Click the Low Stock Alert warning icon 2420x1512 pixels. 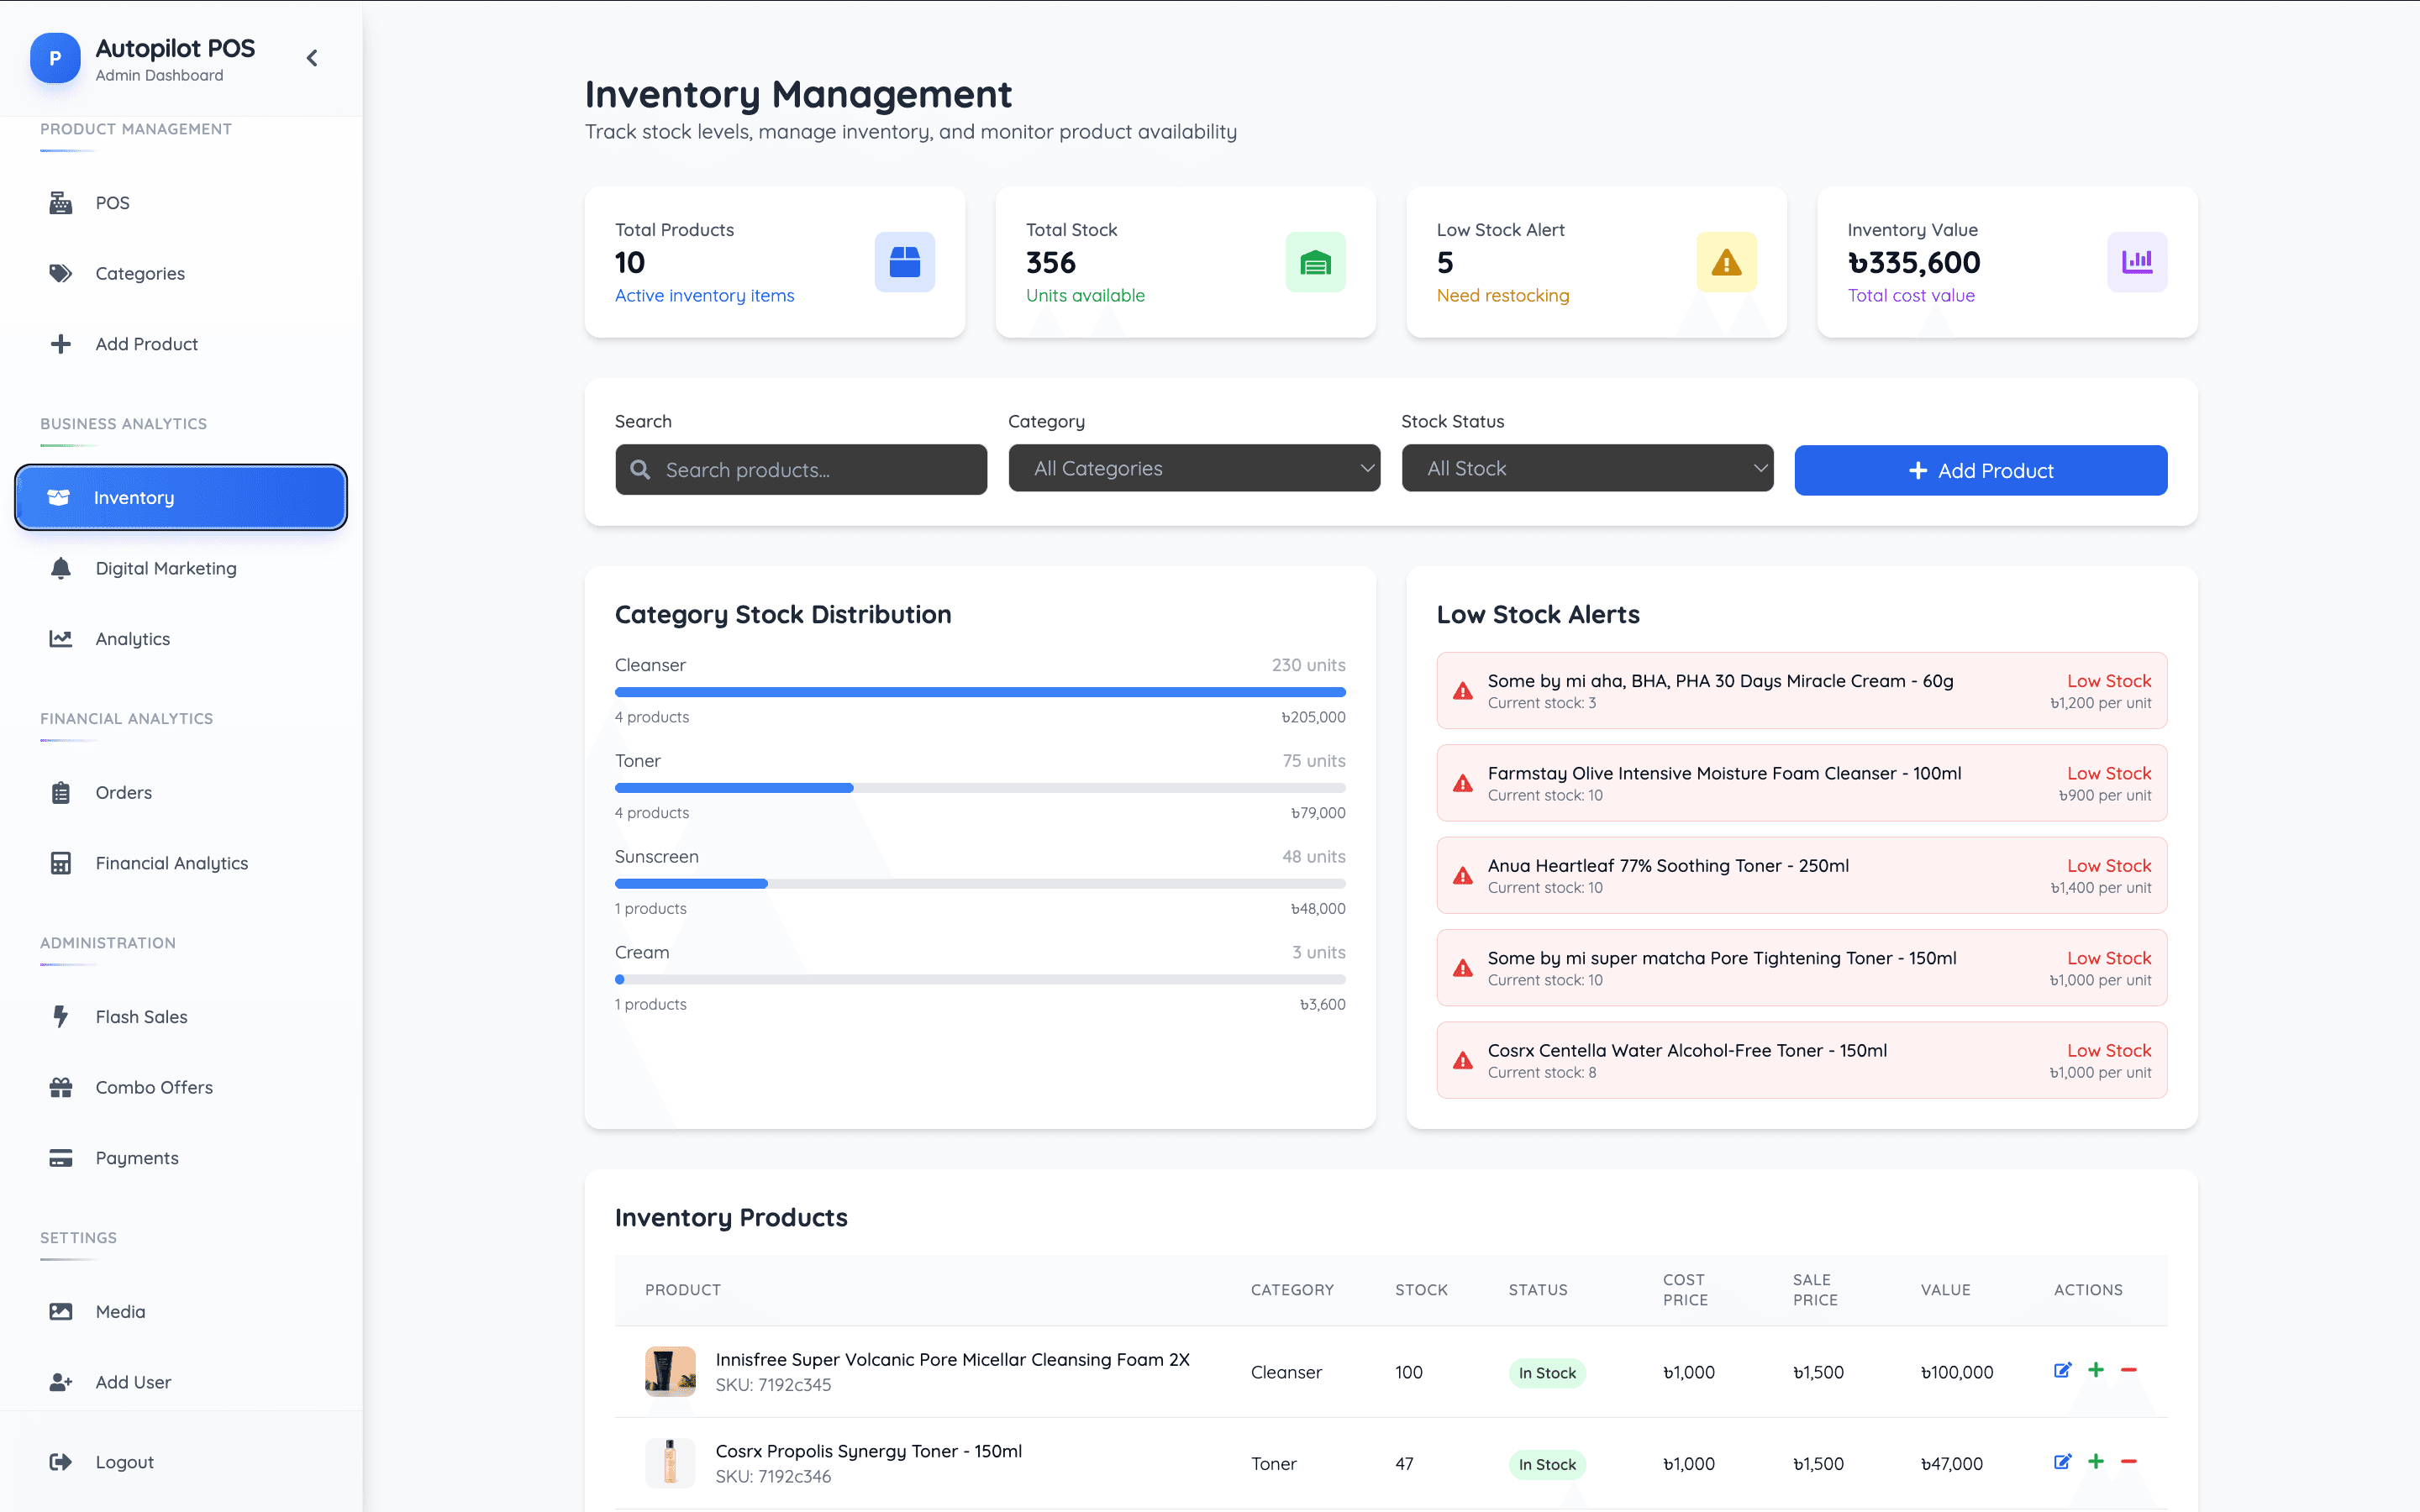click(1726, 262)
